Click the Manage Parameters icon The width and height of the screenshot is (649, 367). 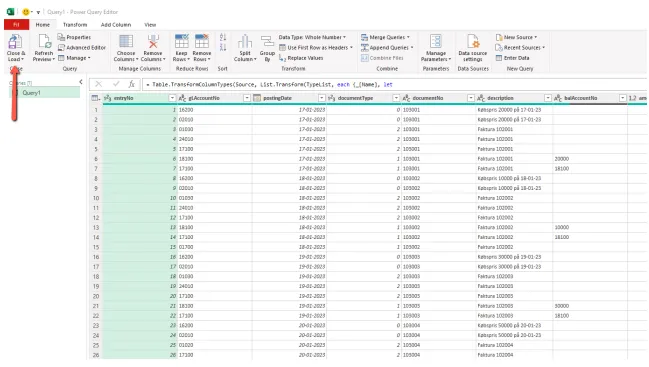pos(435,41)
